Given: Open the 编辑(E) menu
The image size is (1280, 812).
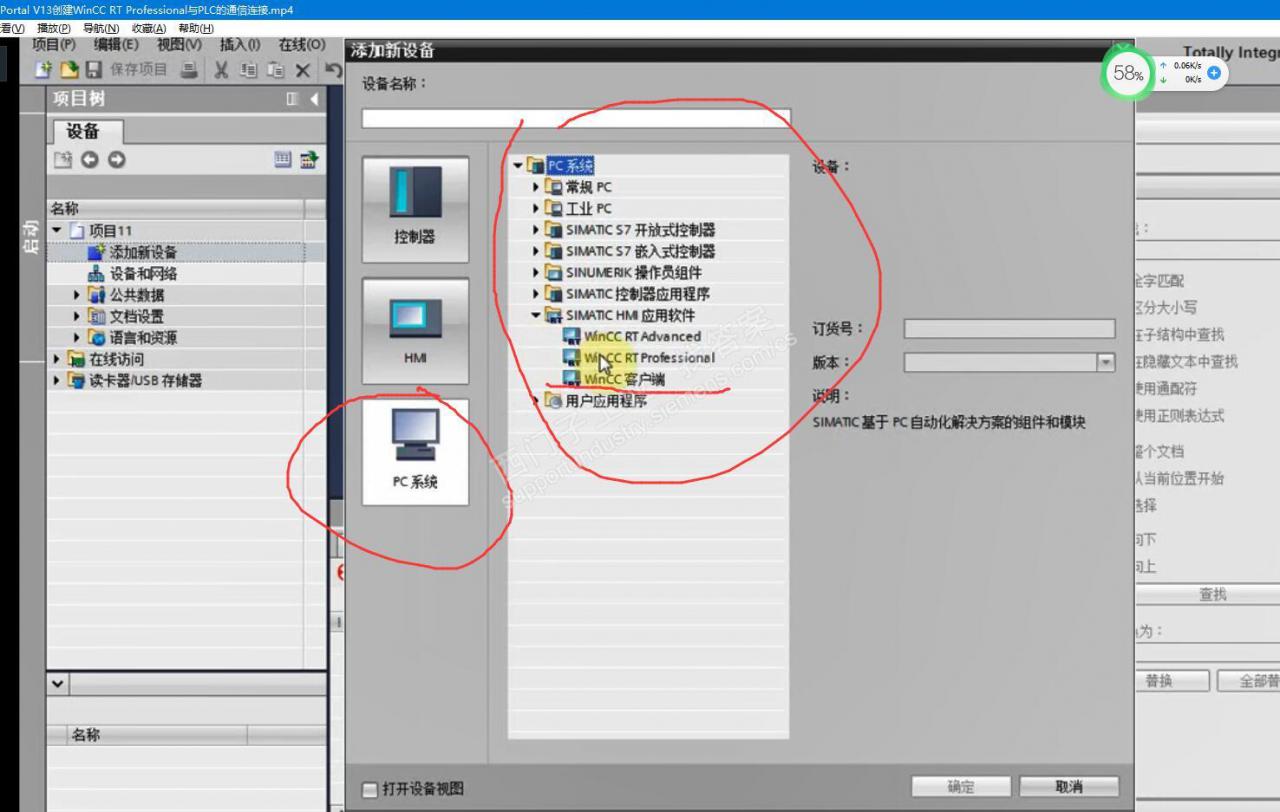Looking at the screenshot, I should tap(116, 45).
